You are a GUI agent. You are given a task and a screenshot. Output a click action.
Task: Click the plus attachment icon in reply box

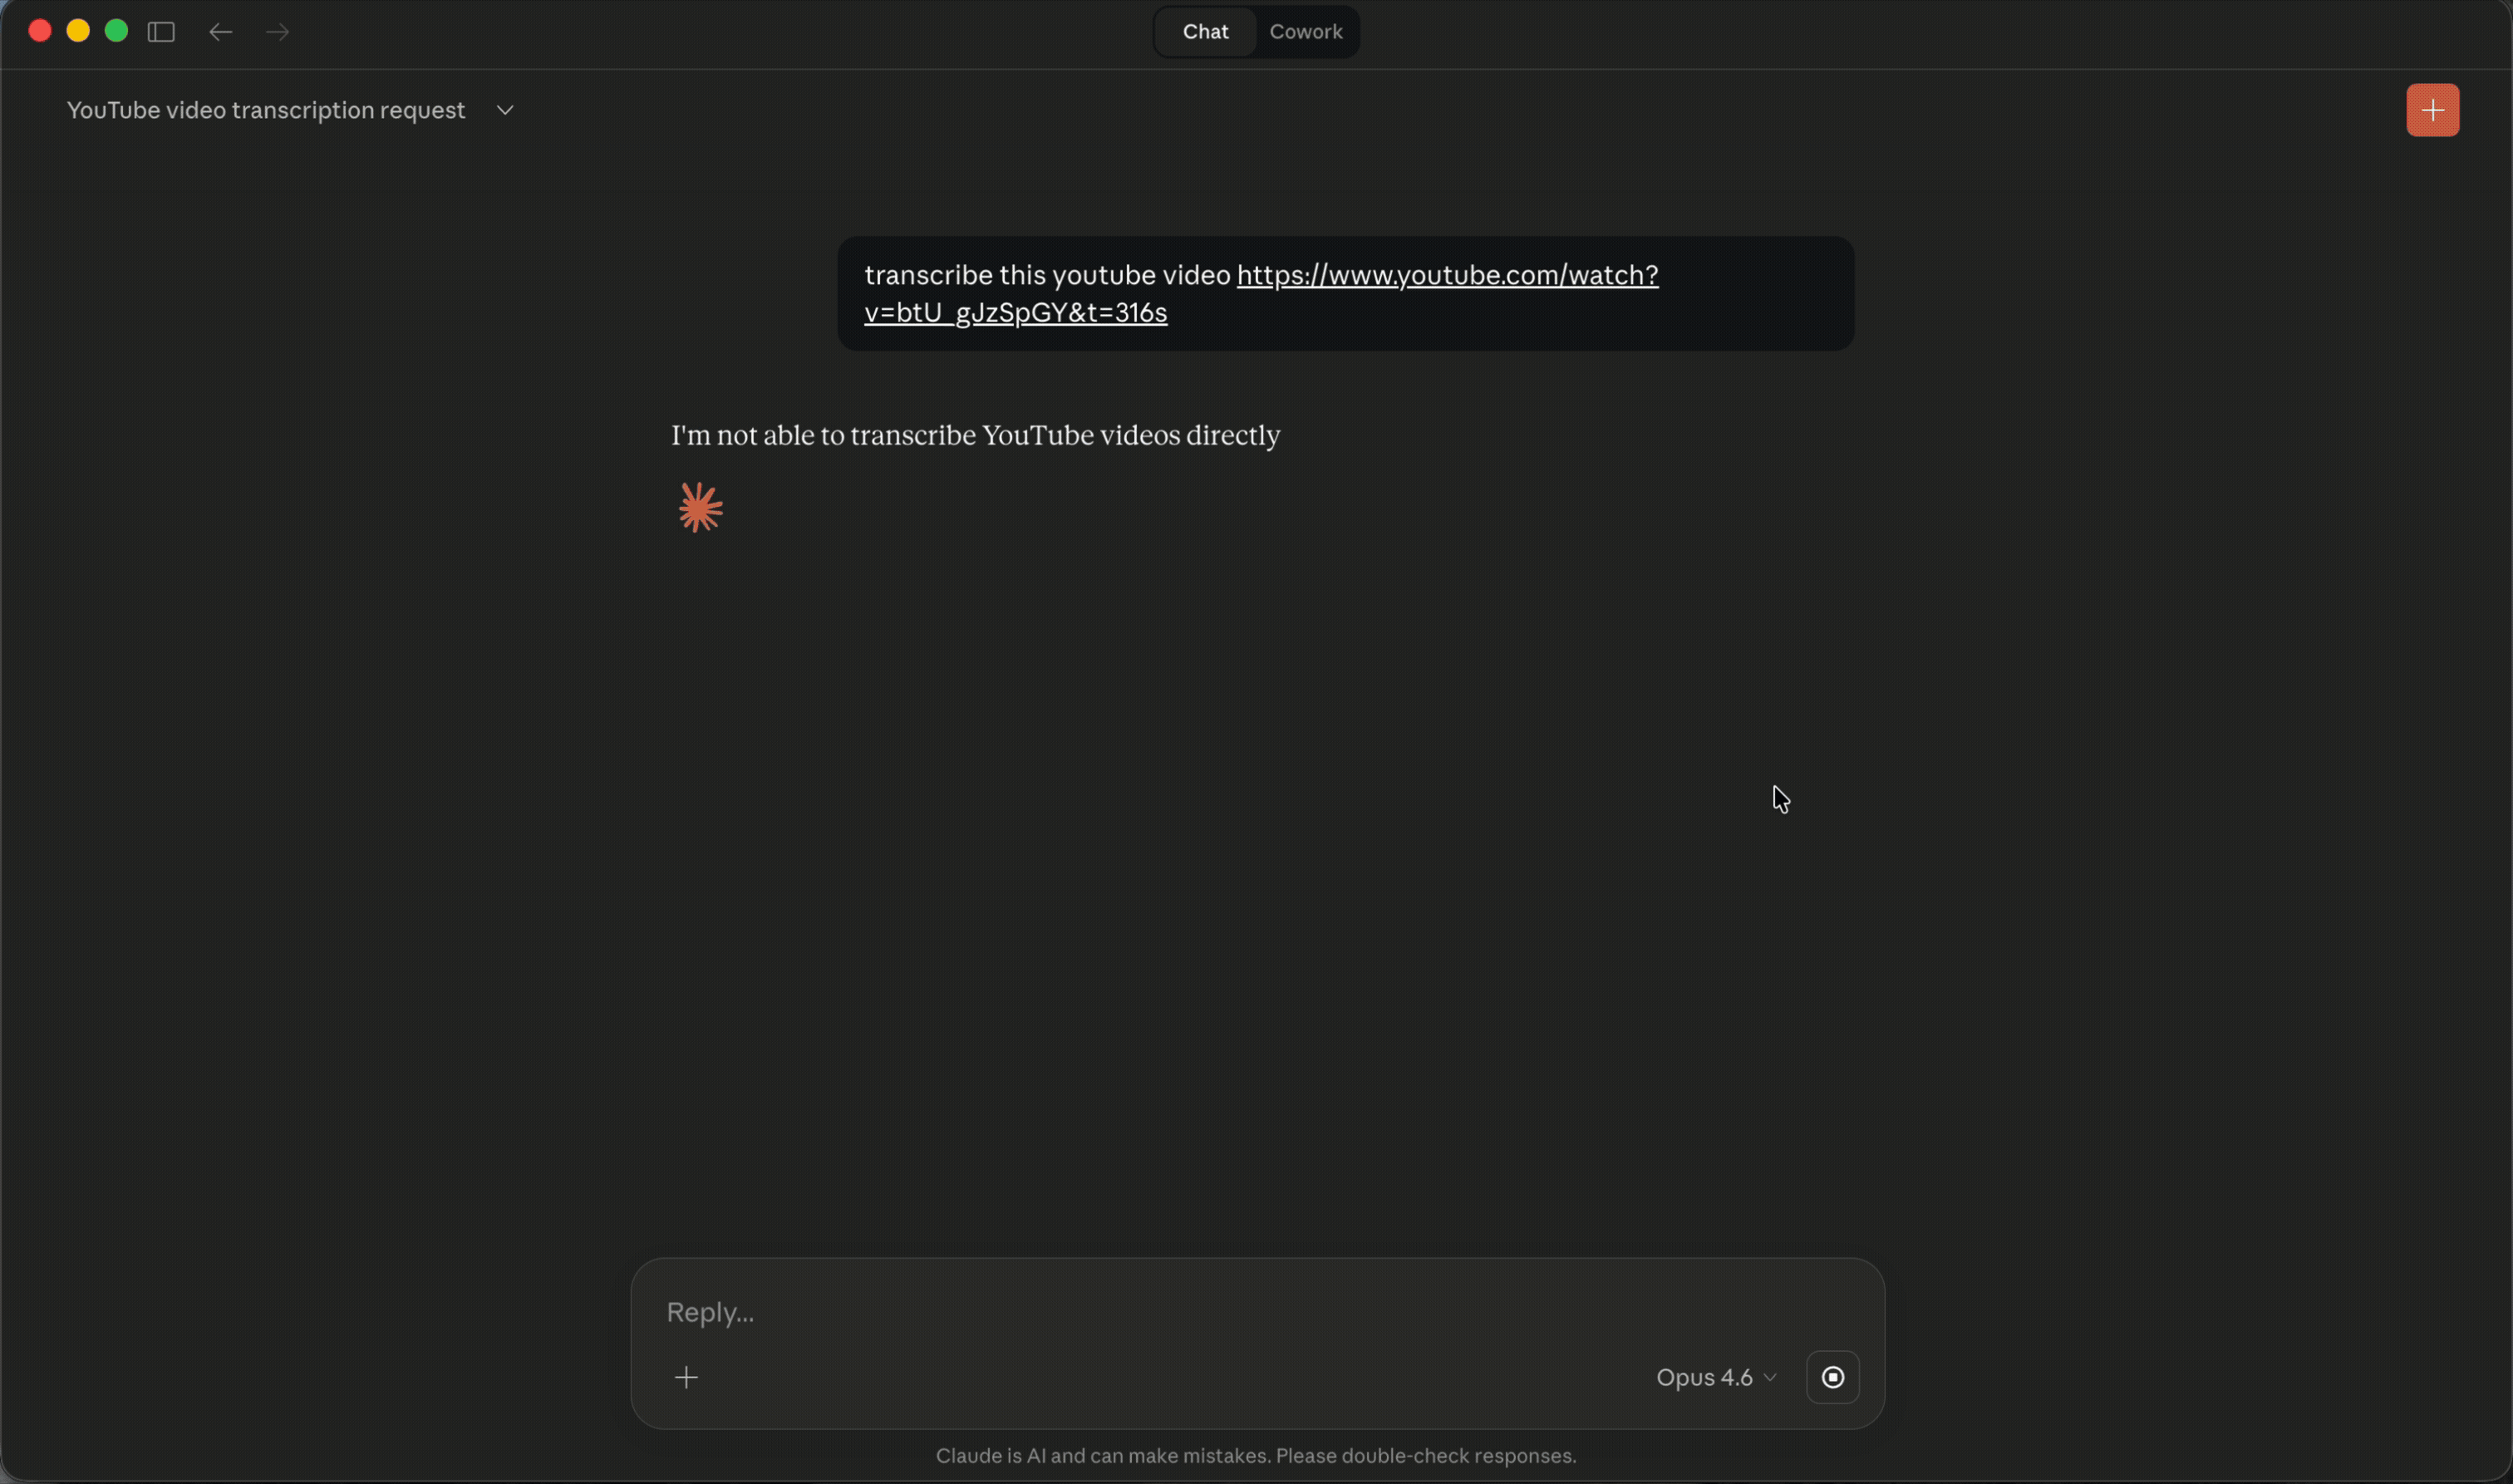point(686,1377)
